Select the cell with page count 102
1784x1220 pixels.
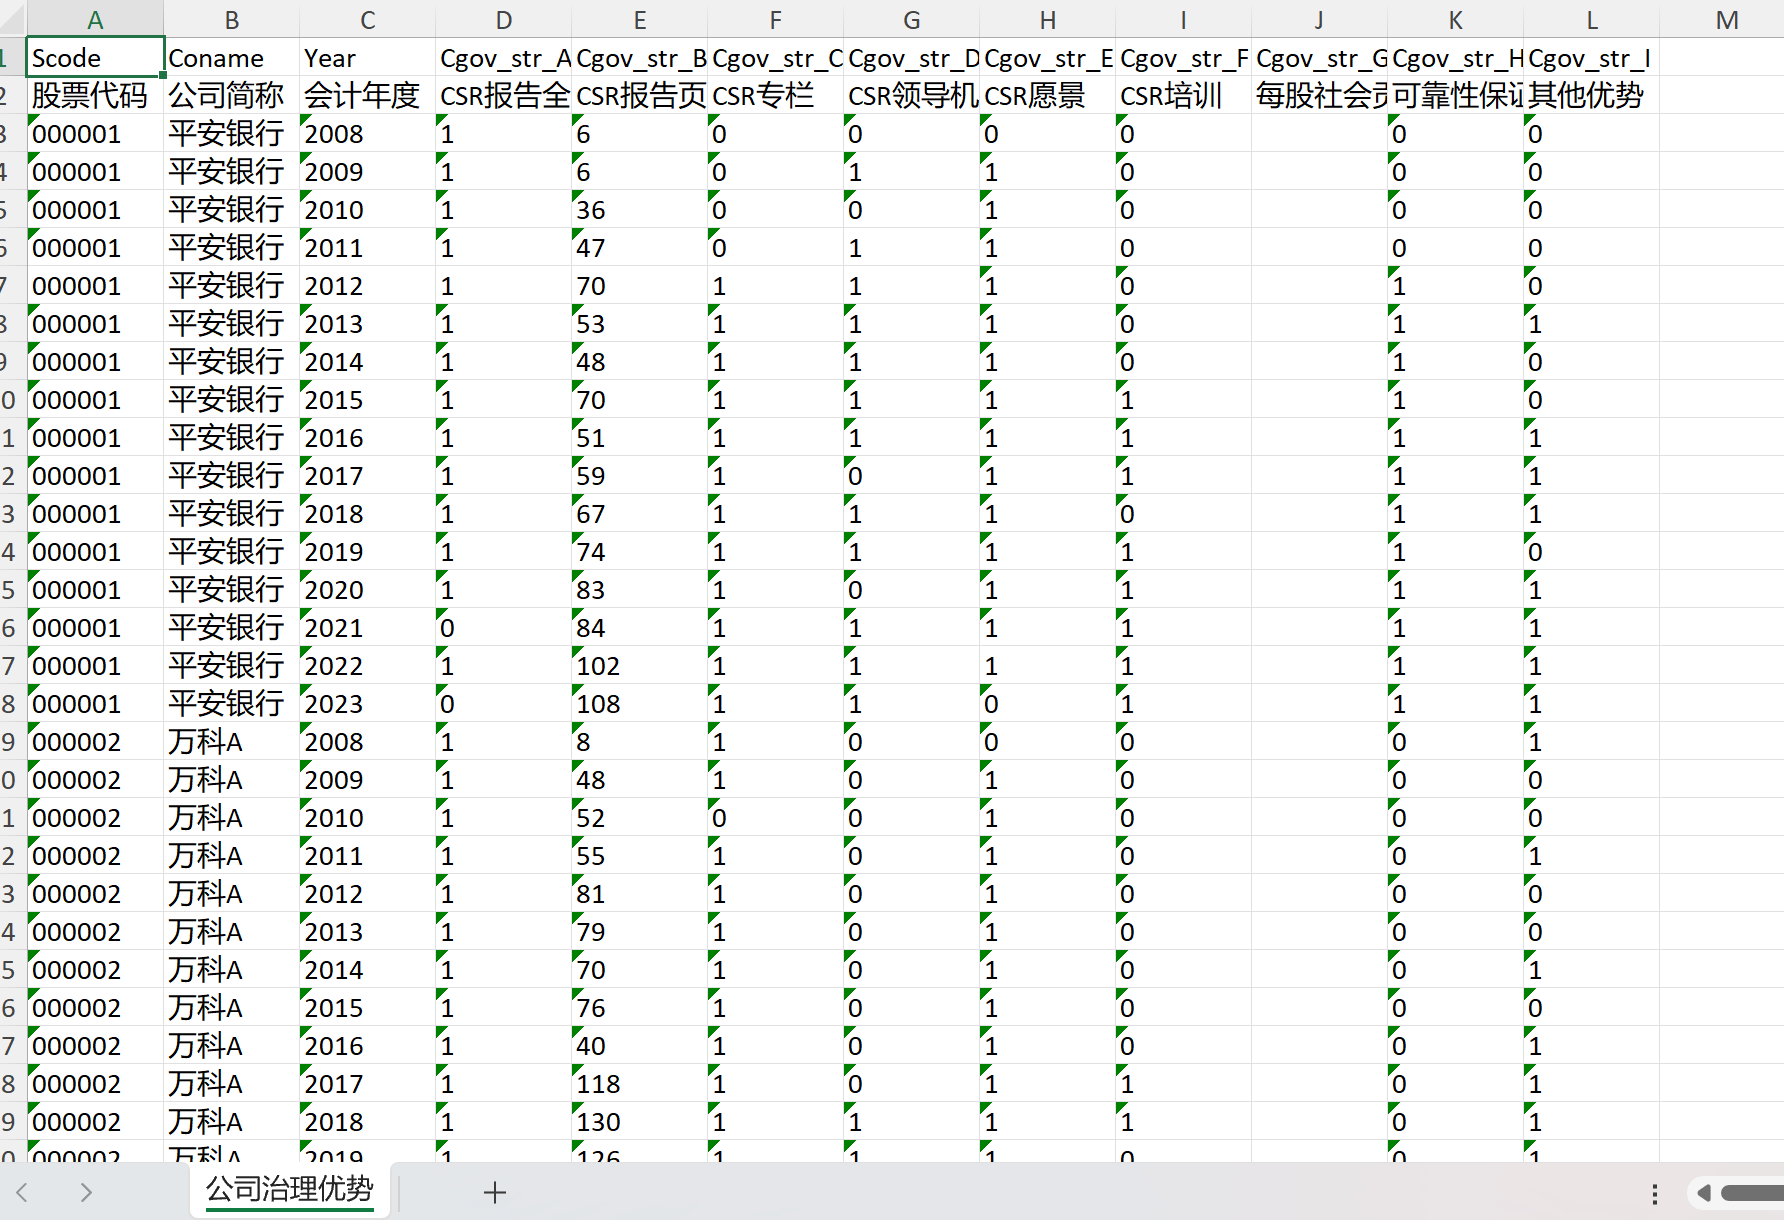point(639,665)
